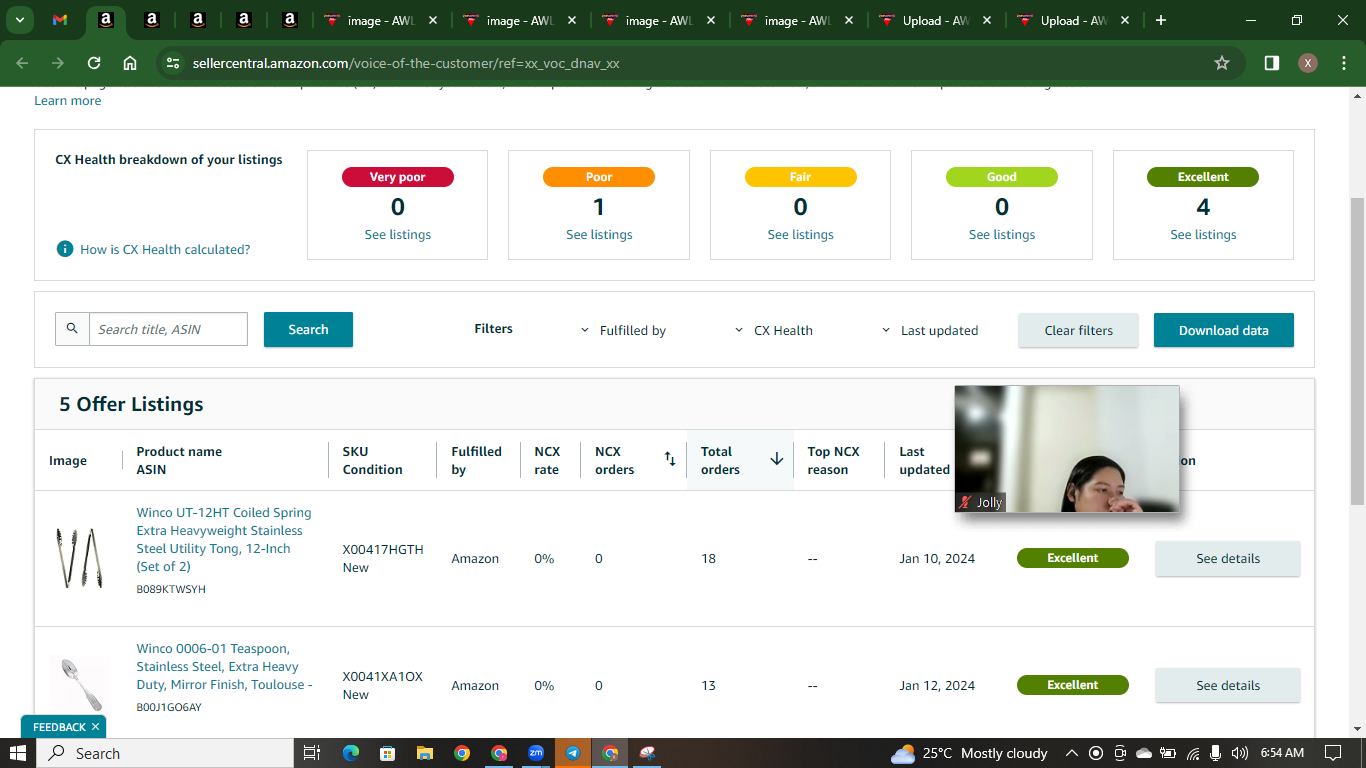See listings under Poor
The image size is (1366, 768).
[599, 234]
